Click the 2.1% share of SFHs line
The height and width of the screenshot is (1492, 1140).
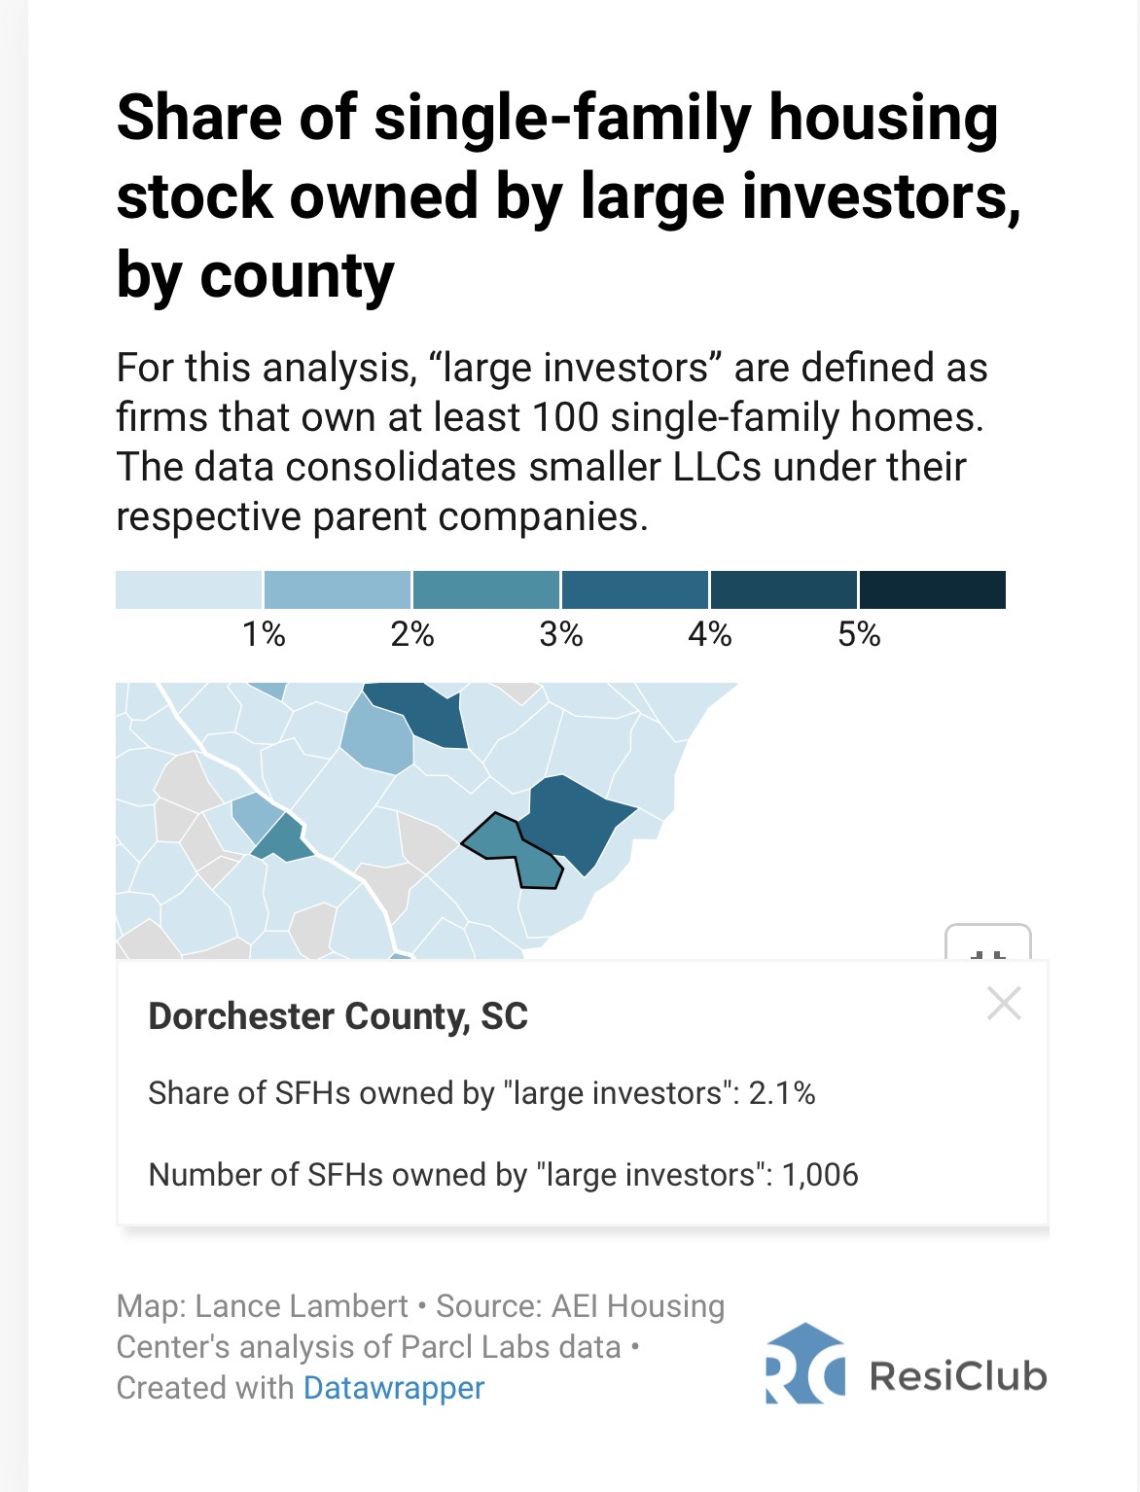(x=481, y=1093)
